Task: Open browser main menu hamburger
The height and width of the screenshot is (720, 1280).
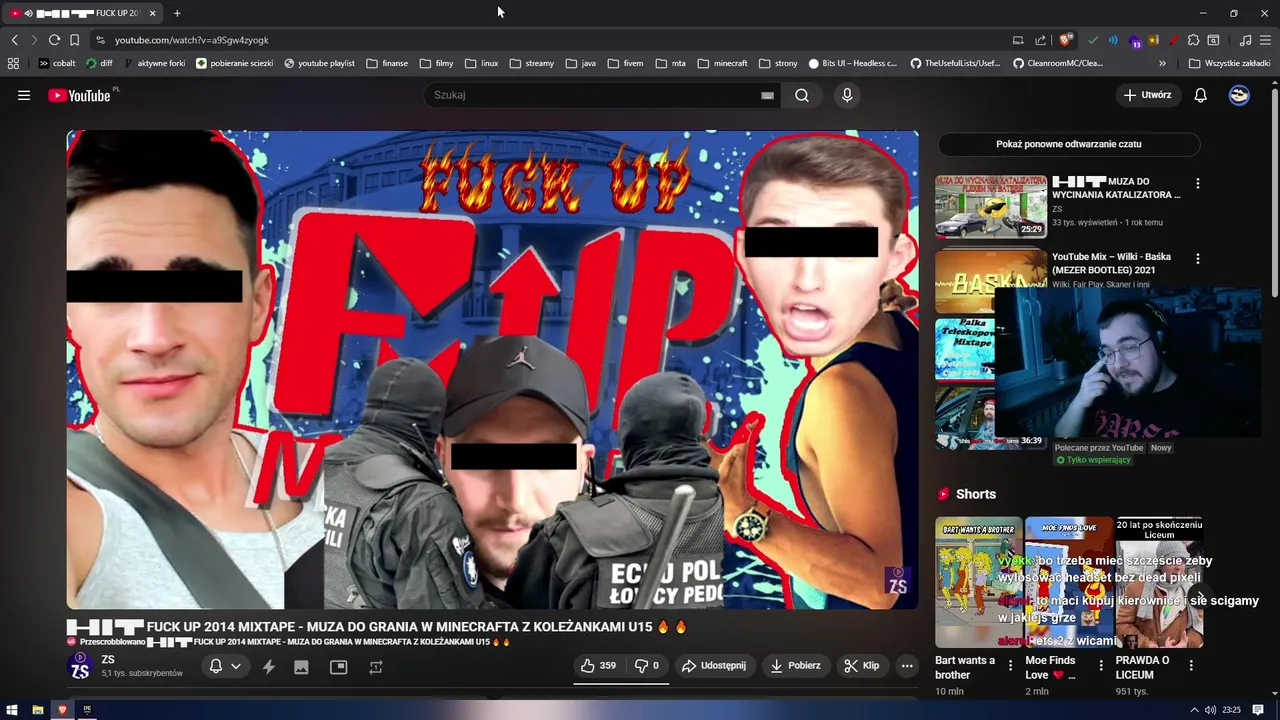Action: pos(1266,40)
